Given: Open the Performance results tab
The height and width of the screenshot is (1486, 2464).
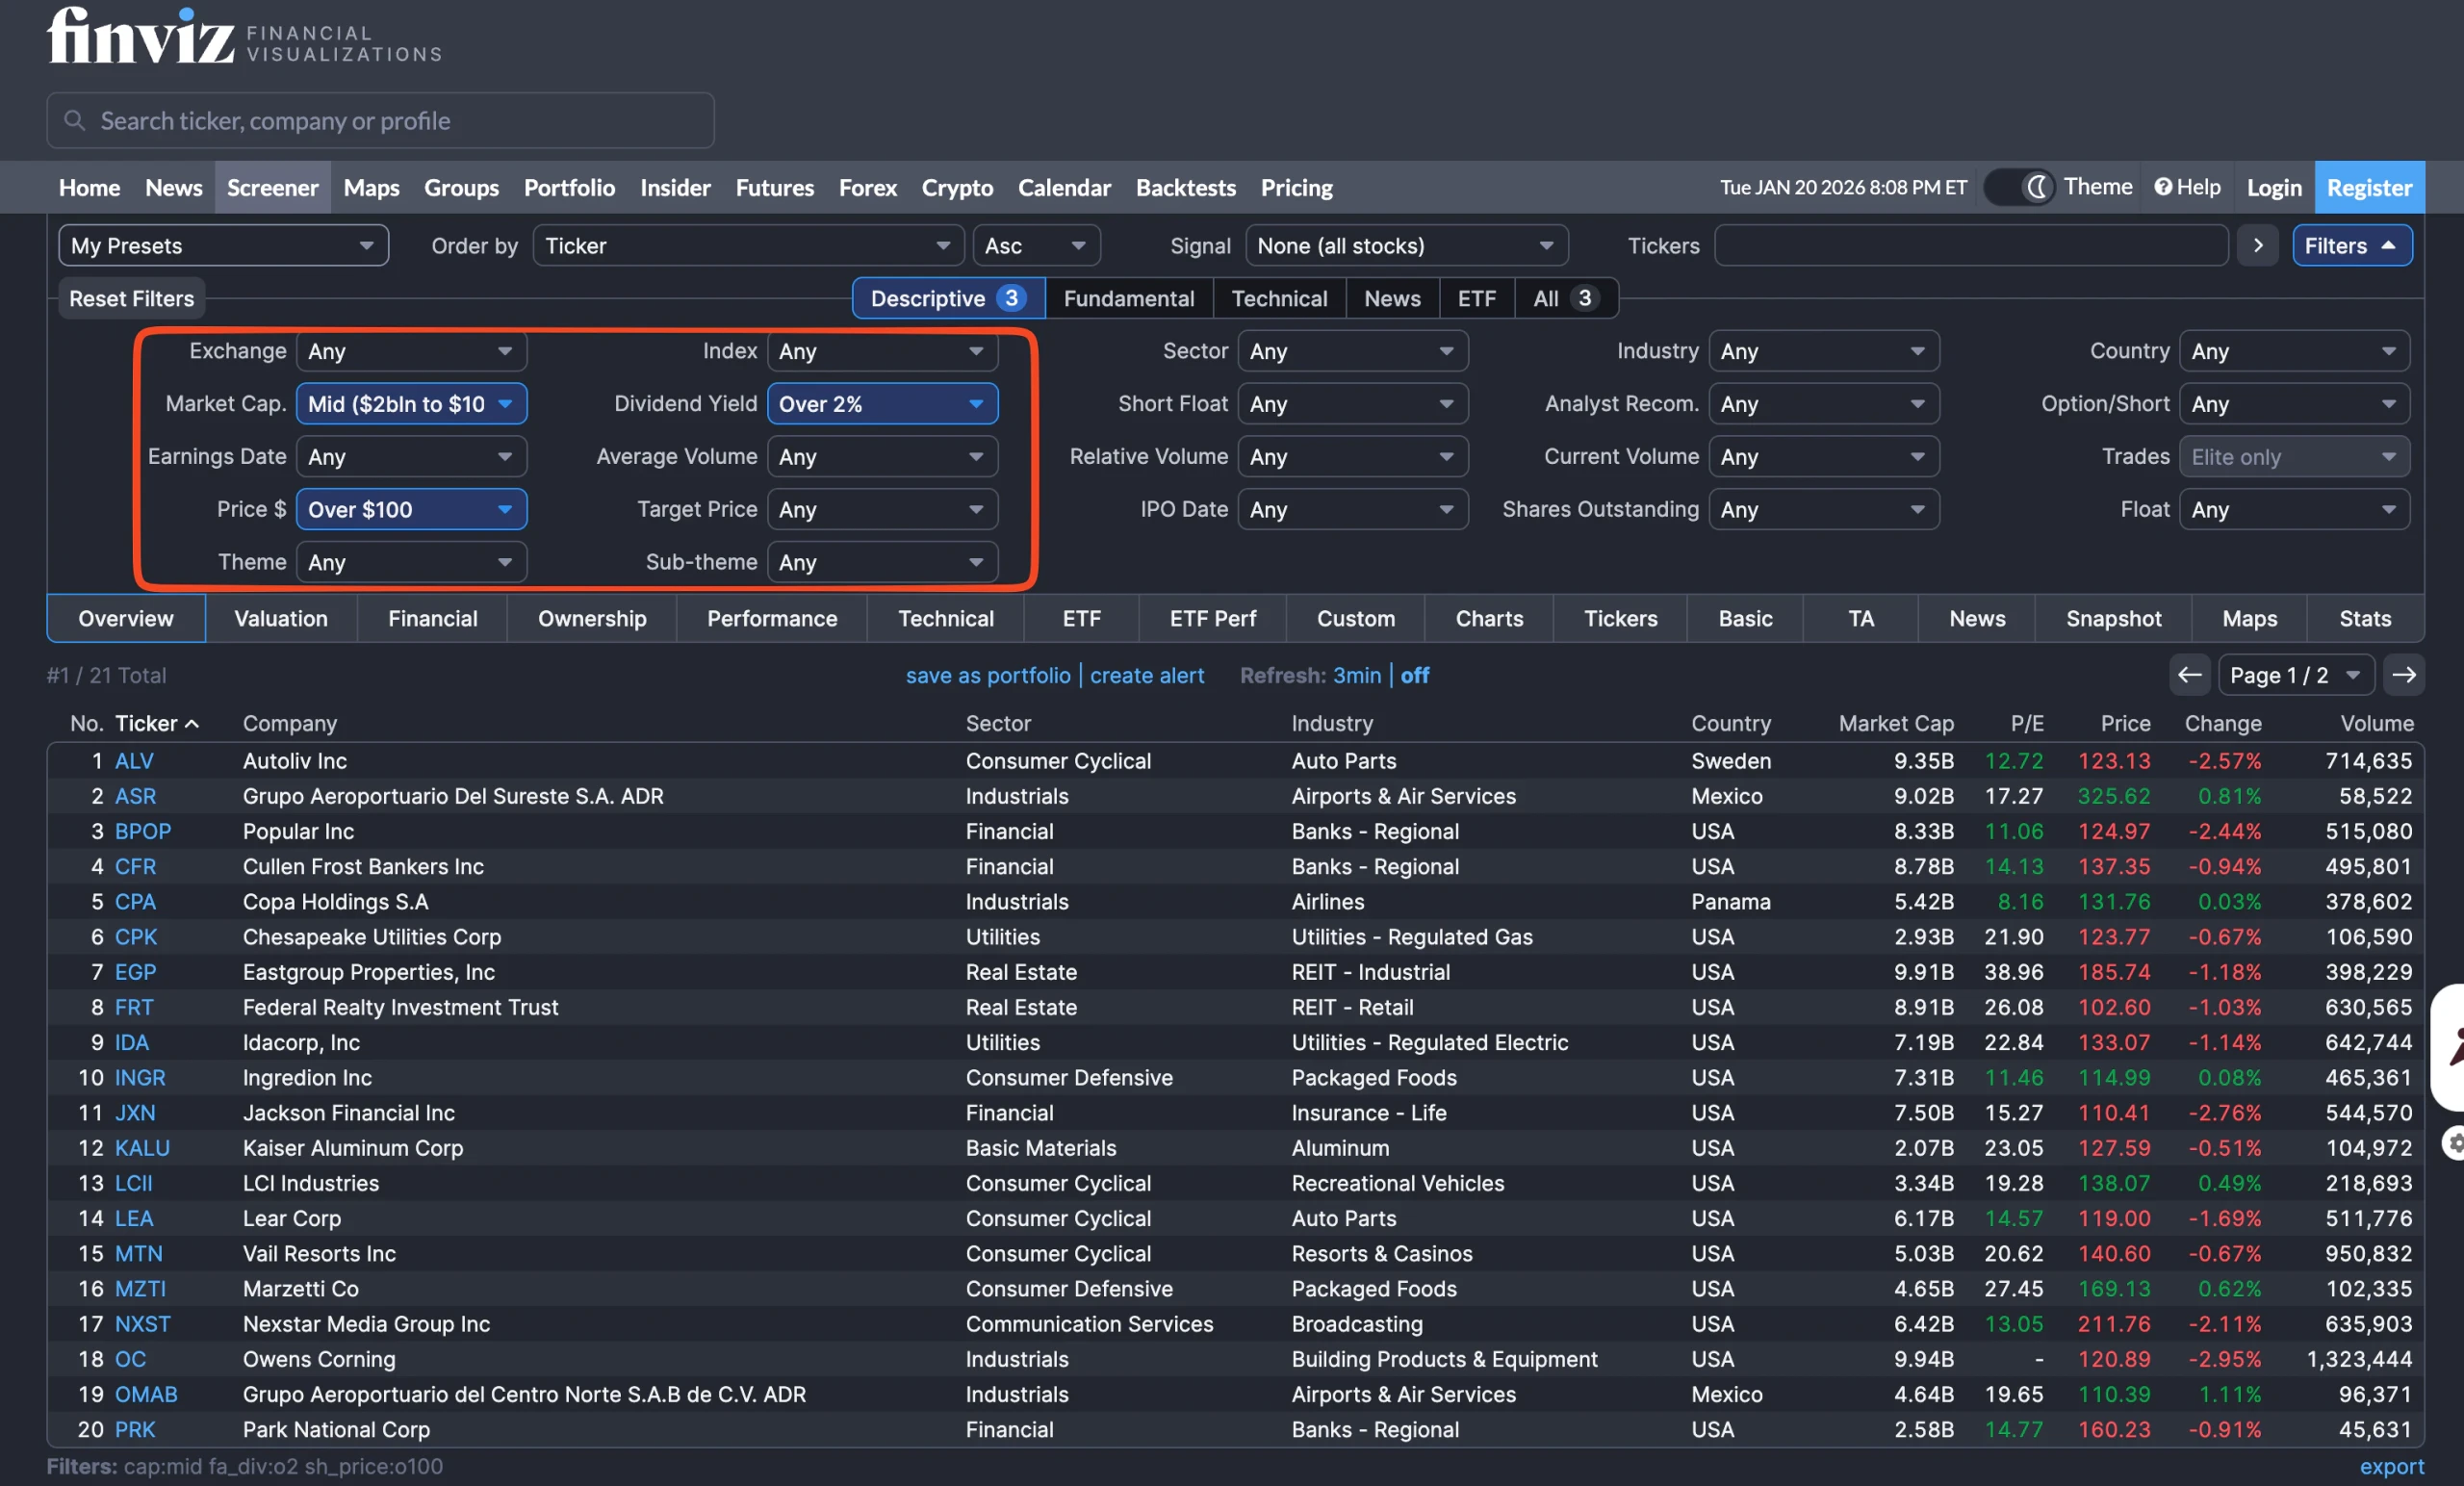Looking at the screenshot, I should 771,618.
